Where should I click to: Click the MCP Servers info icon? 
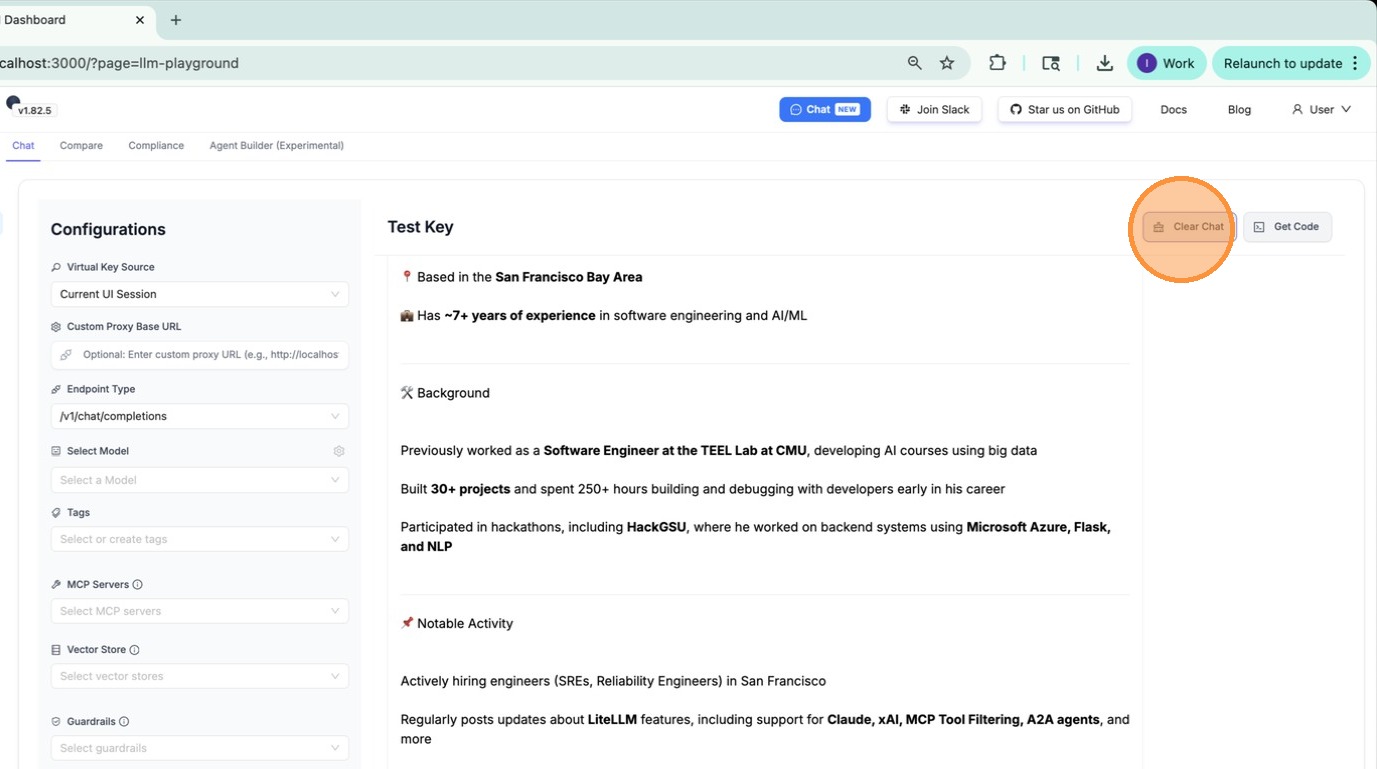(x=138, y=585)
